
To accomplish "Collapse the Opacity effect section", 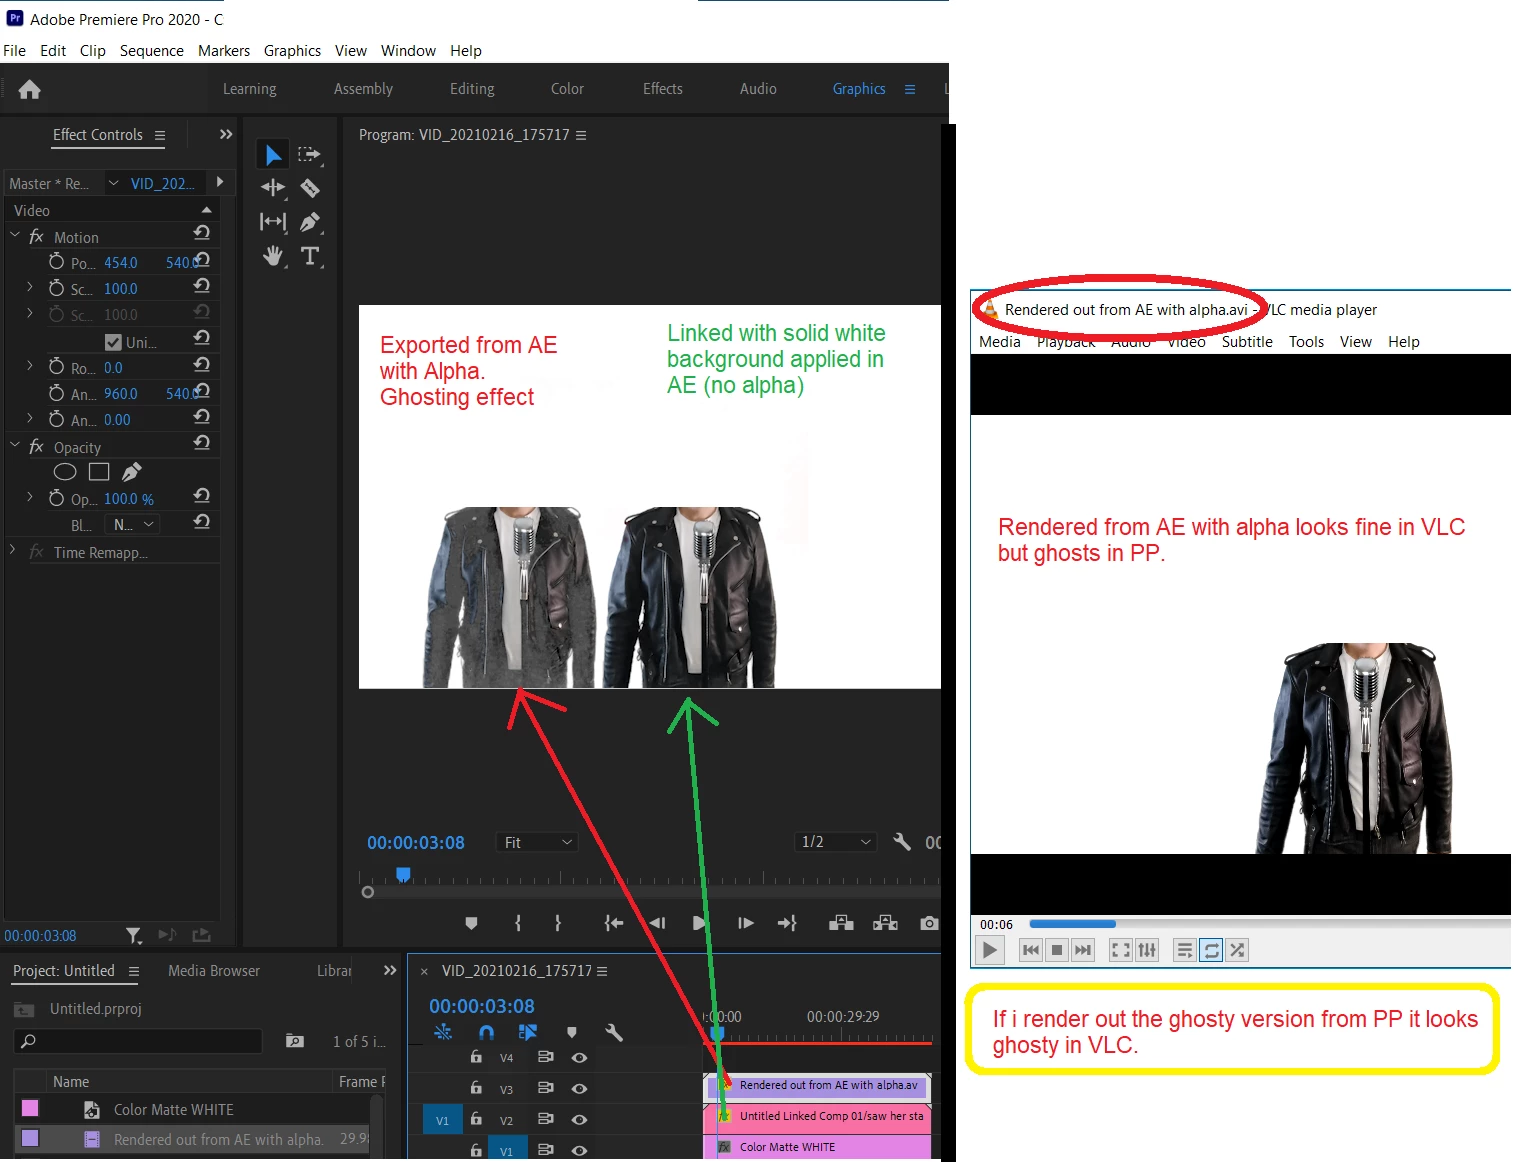I will [x=15, y=445].
